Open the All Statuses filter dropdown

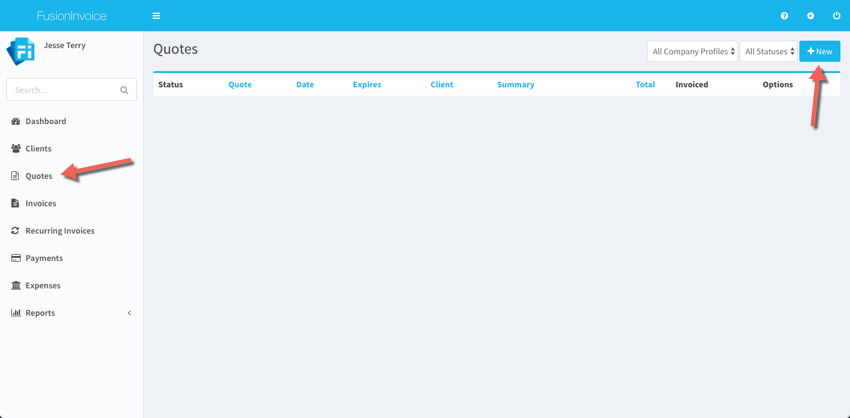click(768, 52)
